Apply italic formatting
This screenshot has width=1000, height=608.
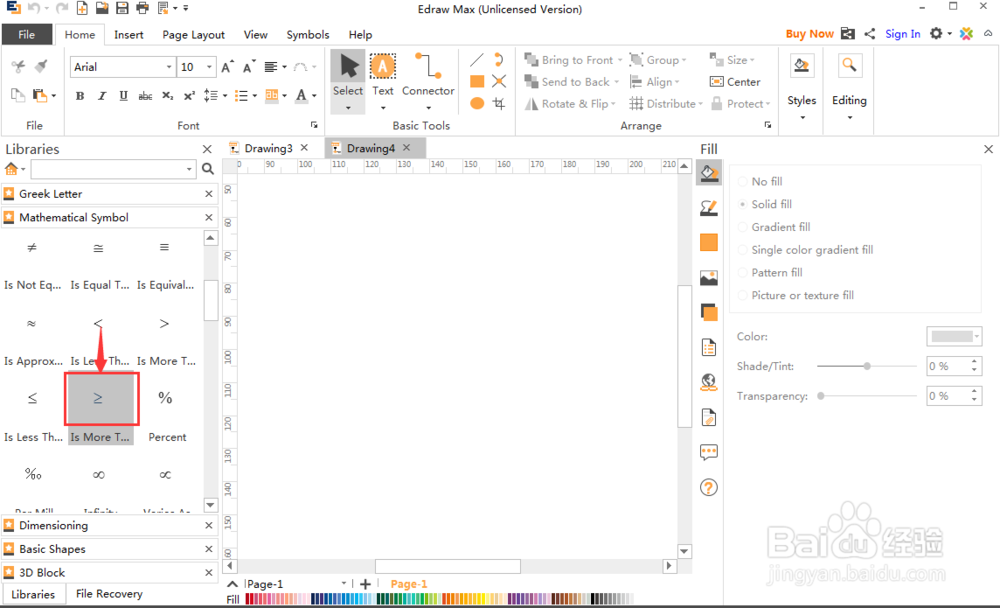point(101,96)
